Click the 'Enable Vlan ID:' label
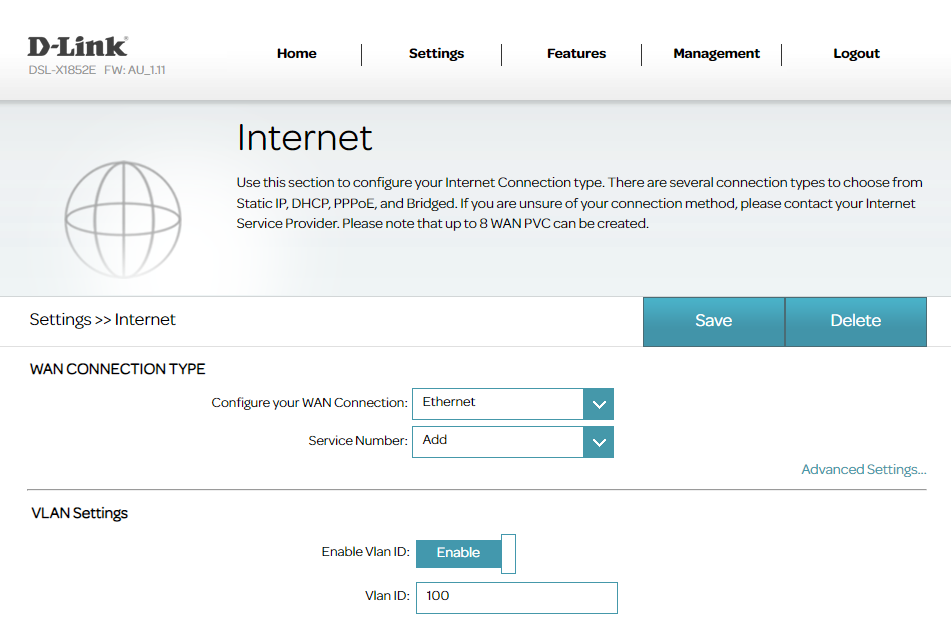 tap(366, 552)
